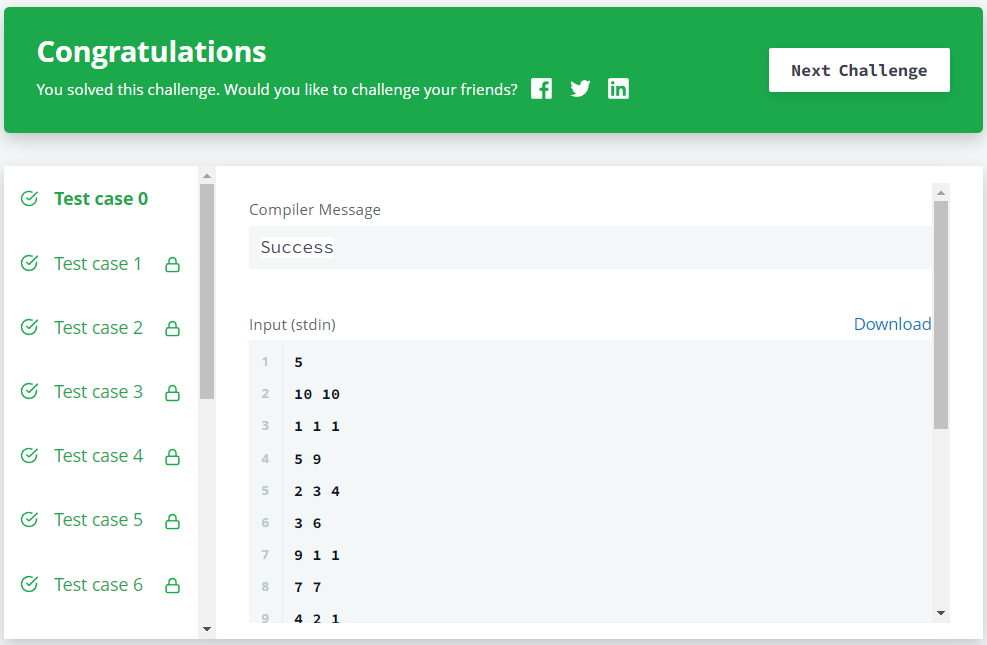Open Test case 3 entry
This screenshot has width=987, height=645.
click(x=98, y=391)
